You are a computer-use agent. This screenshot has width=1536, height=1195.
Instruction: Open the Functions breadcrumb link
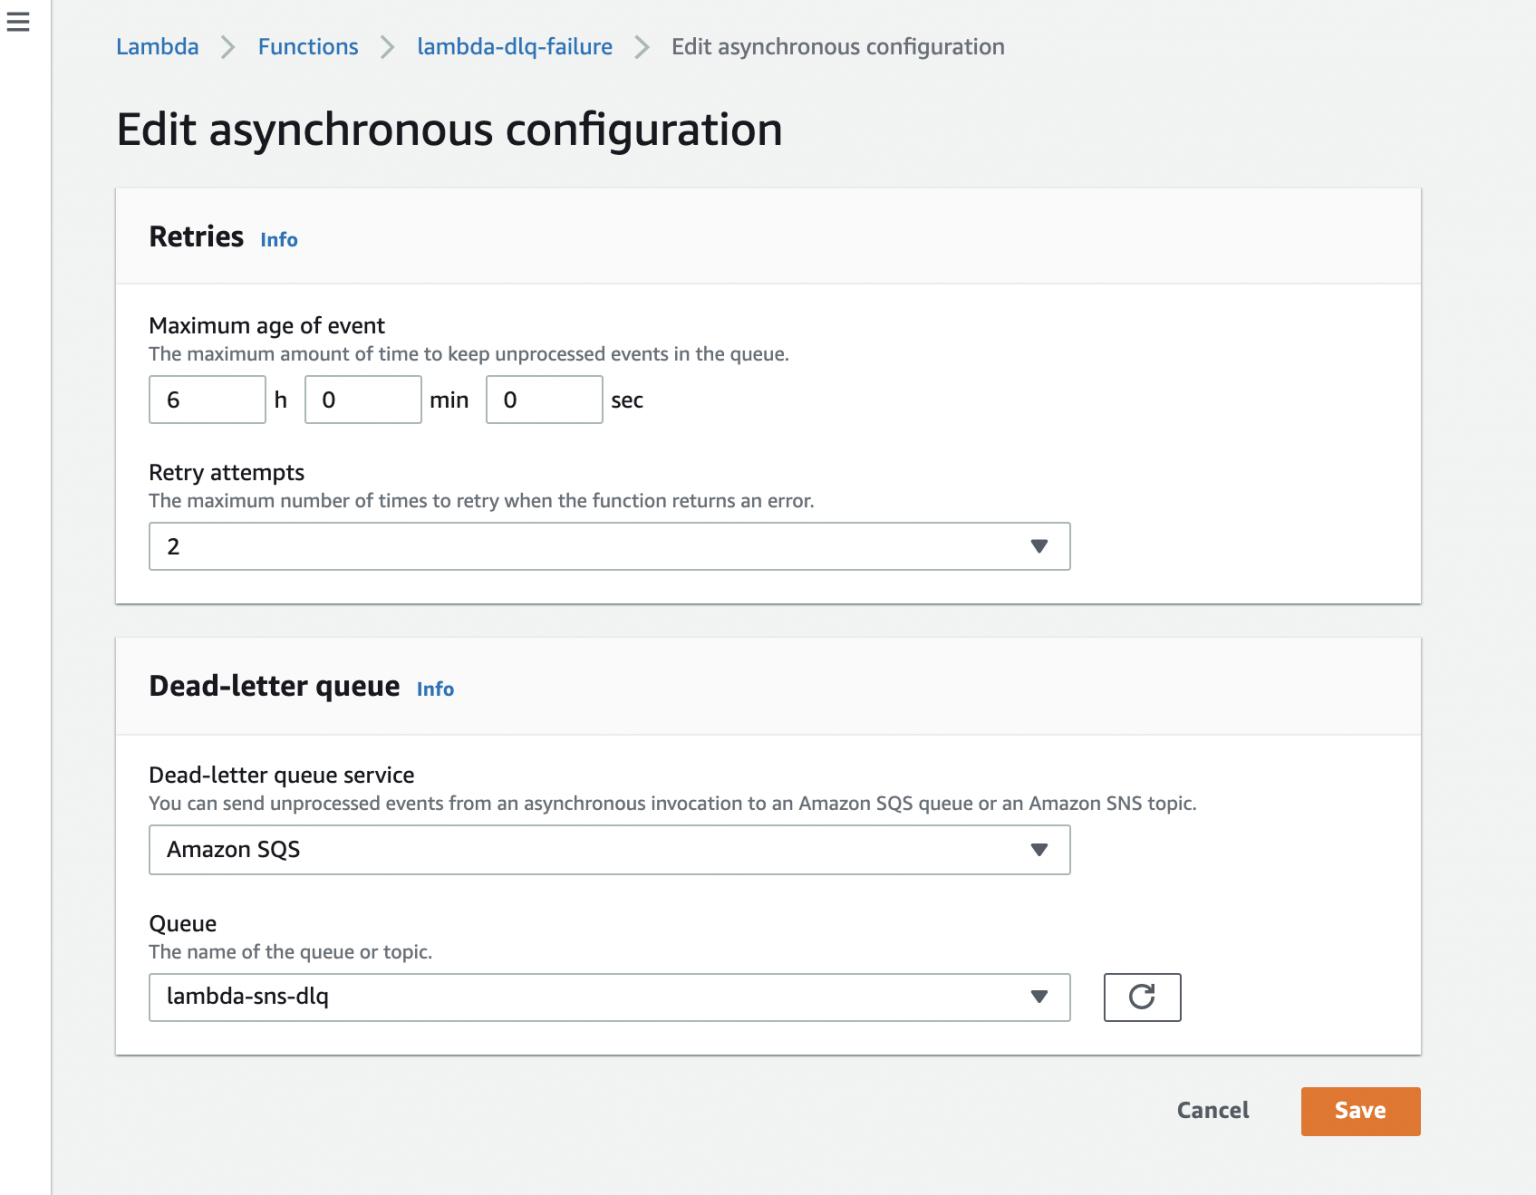point(307,46)
